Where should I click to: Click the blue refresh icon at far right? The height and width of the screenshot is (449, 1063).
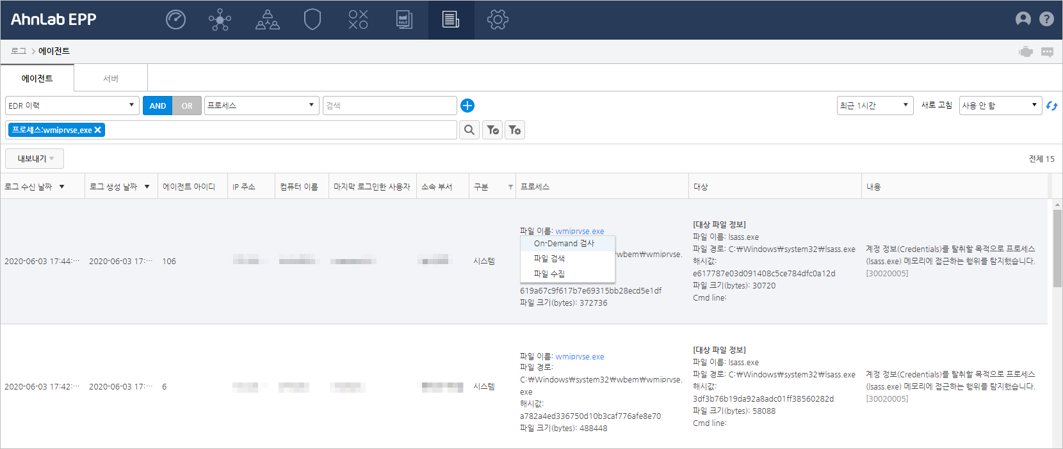[1051, 106]
